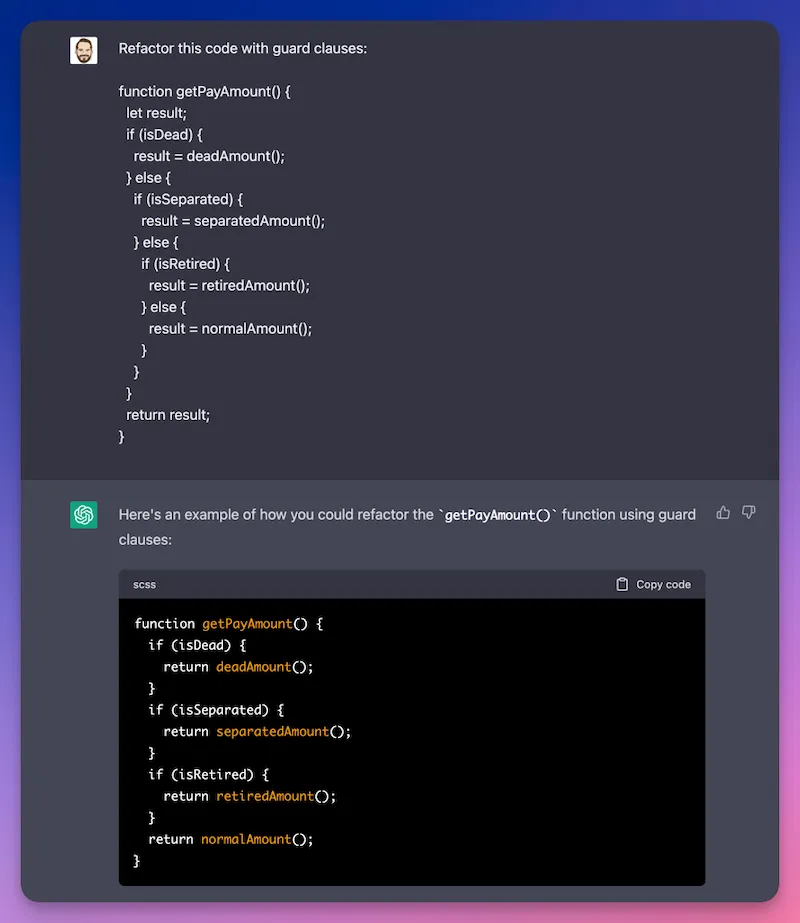Click "return separatedAmount();" in the black code block

[x=257, y=731]
